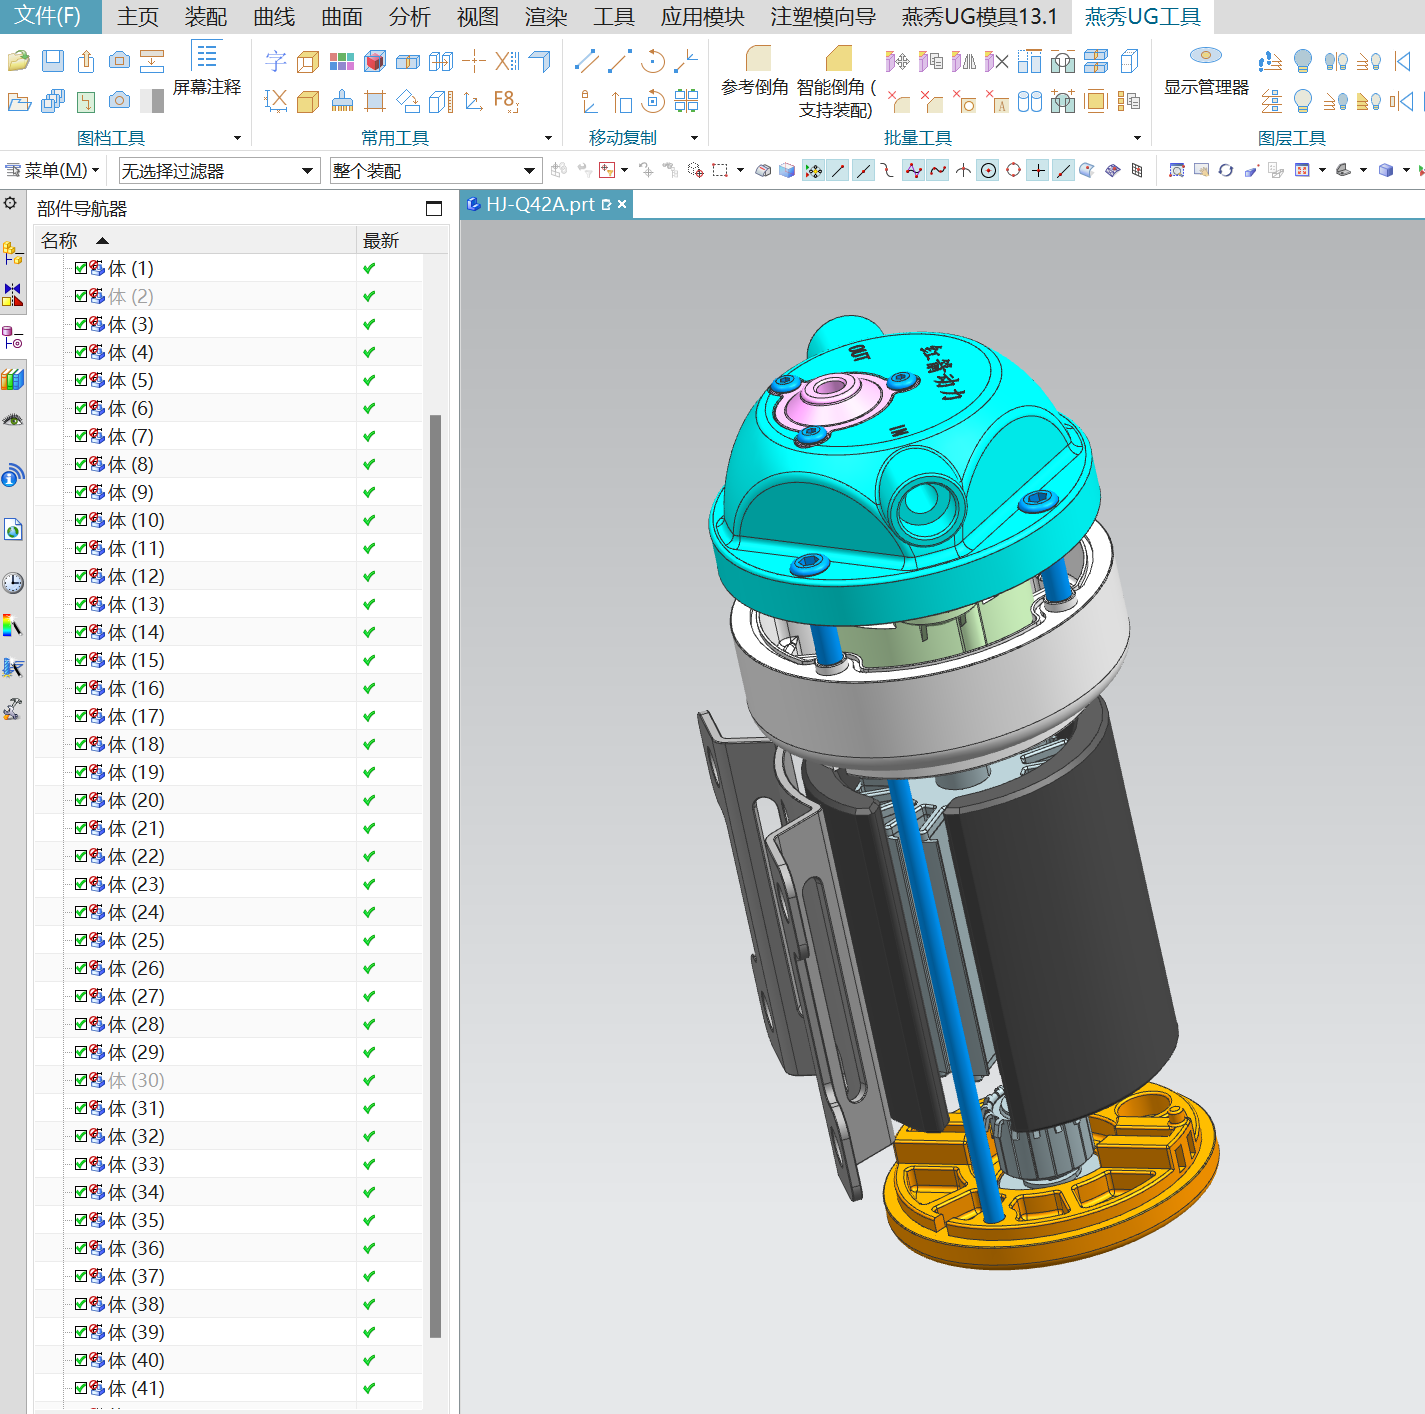Viewport: 1425px width, 1414px height.
Task: Click the red cube in wireframe icon
Action: (375, 62)
